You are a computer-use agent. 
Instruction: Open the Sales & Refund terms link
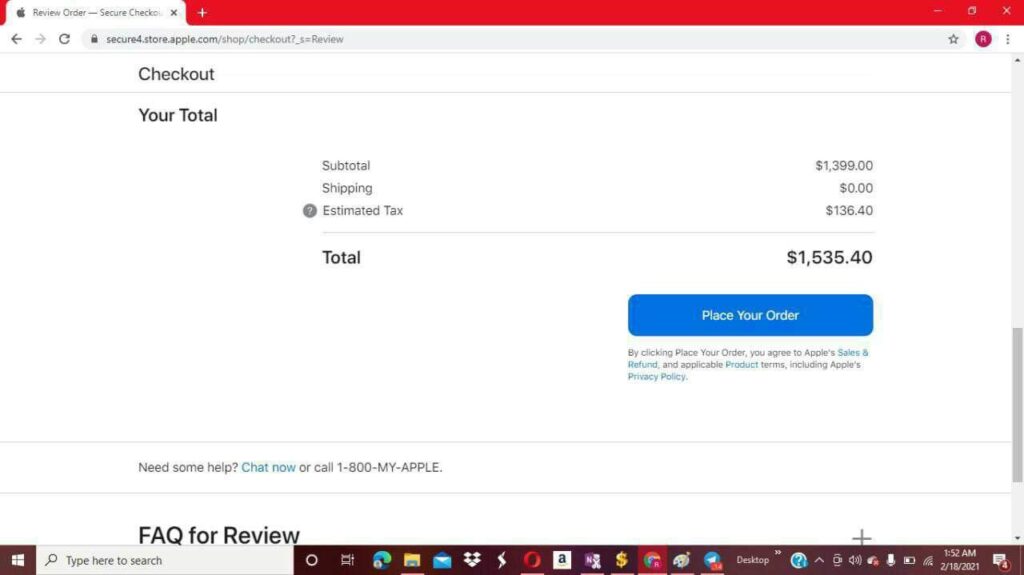pyautogui.click(x=852, y=352)
